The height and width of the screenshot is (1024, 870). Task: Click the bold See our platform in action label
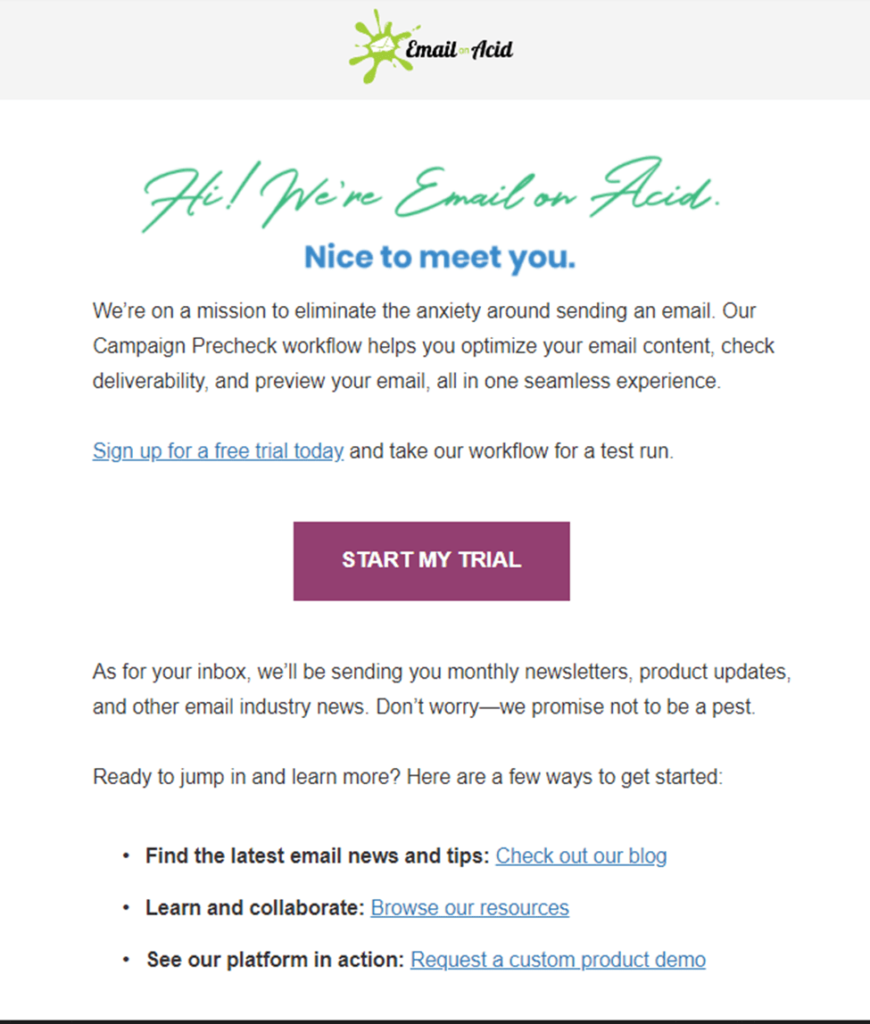click(x=276, y=959)
